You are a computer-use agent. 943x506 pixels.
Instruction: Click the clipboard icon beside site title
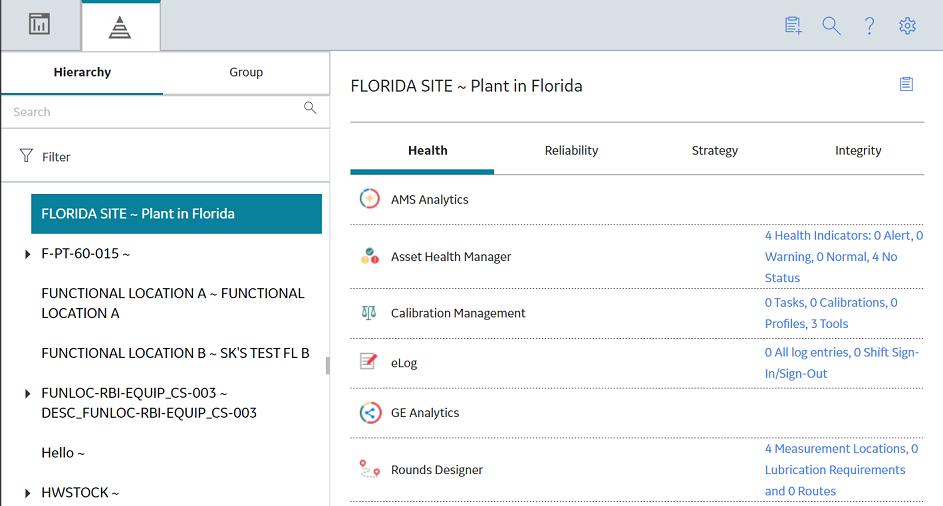click(x=906, y=84)
